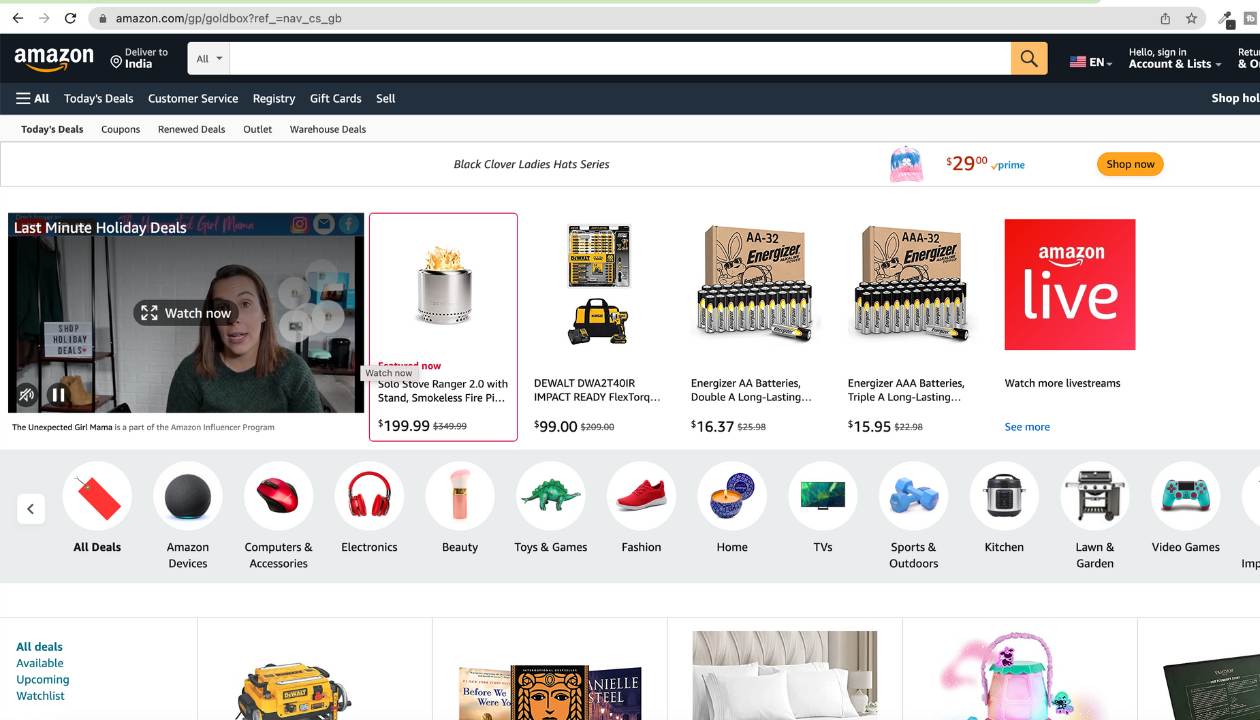The width and height of the screenshot is (1260, 720).
Task: Switch to the Outlet tab
Action: [x=257, y=129]
